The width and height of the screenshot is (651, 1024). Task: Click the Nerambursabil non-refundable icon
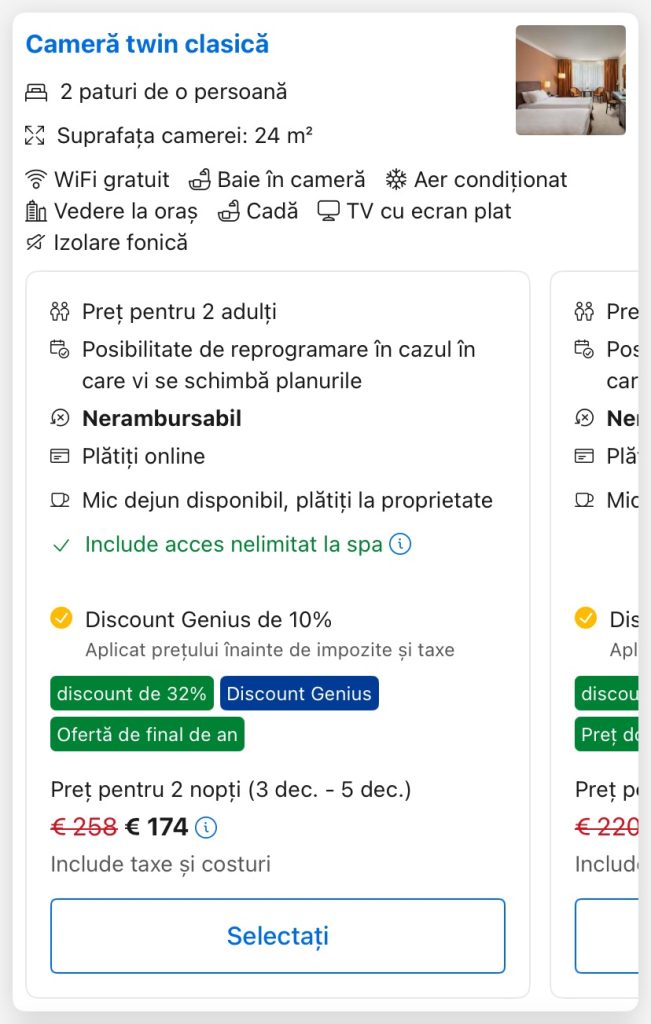60,418
